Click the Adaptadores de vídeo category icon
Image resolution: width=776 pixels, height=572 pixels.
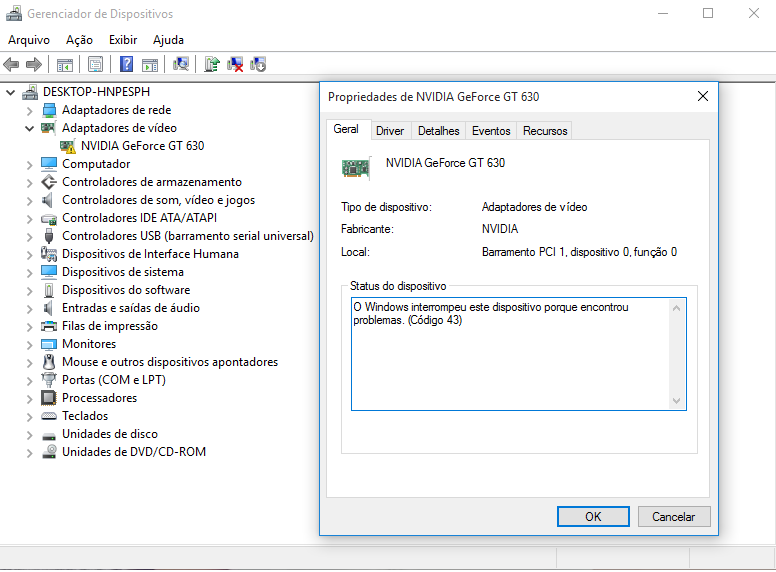click(48, 128)
